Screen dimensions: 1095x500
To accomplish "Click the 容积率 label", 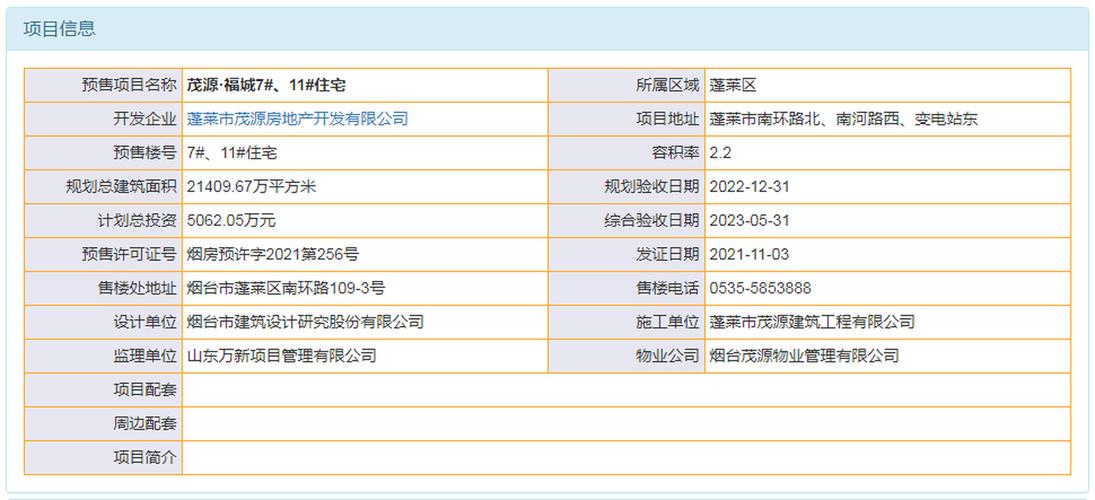I will [x=675, y=153].
